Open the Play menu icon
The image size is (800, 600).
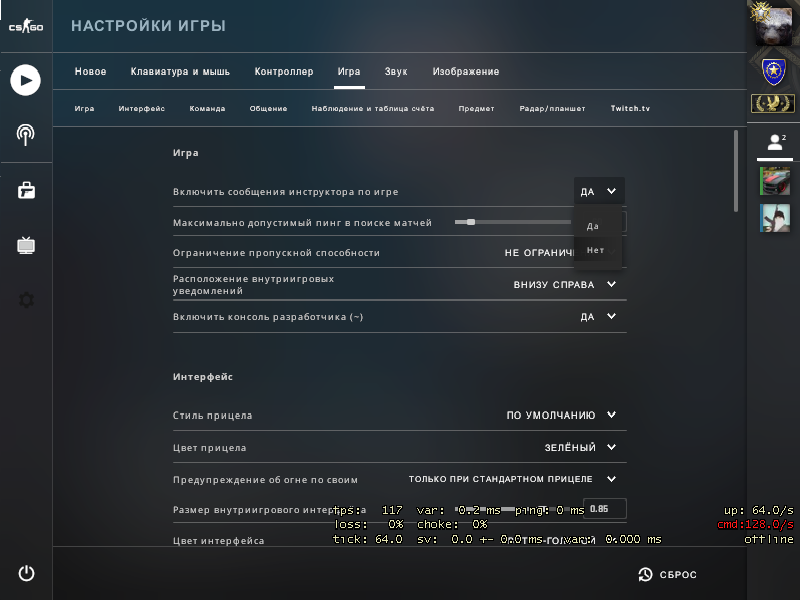26,80
